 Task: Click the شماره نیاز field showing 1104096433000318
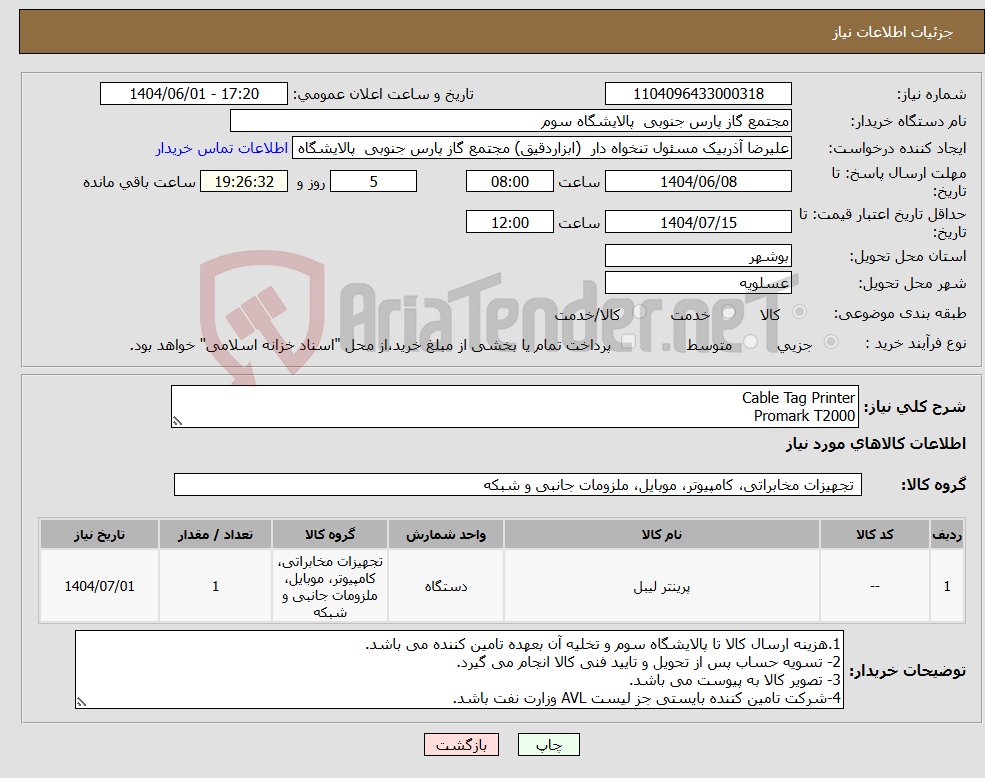coord(697,93)
